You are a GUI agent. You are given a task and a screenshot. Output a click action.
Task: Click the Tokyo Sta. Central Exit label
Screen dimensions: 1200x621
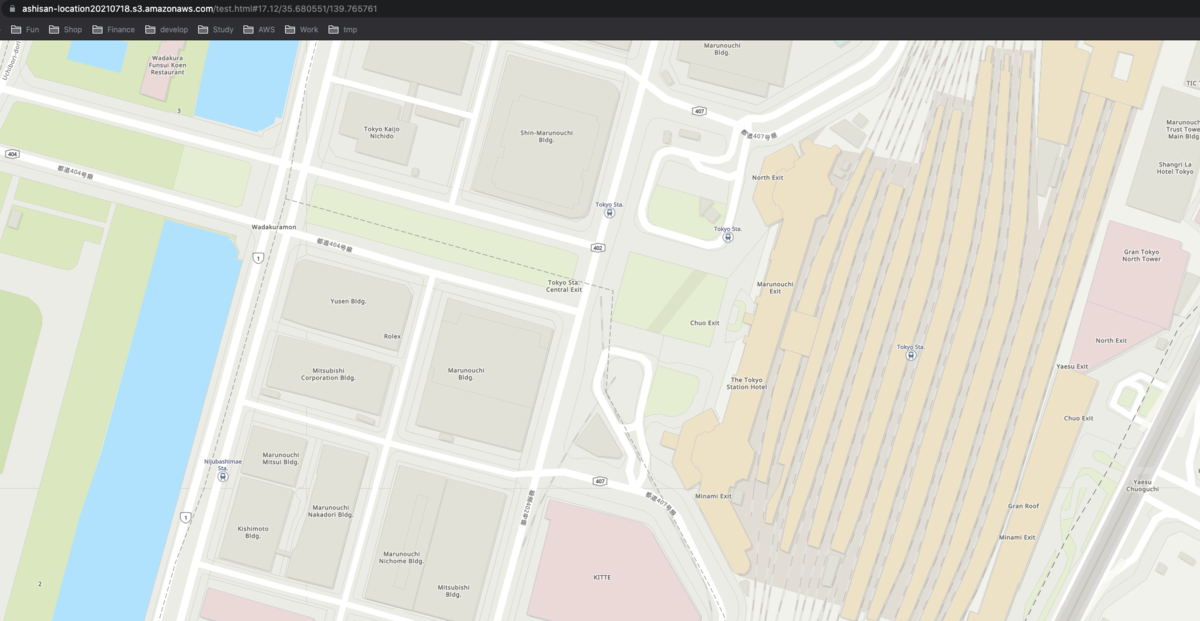564,286
